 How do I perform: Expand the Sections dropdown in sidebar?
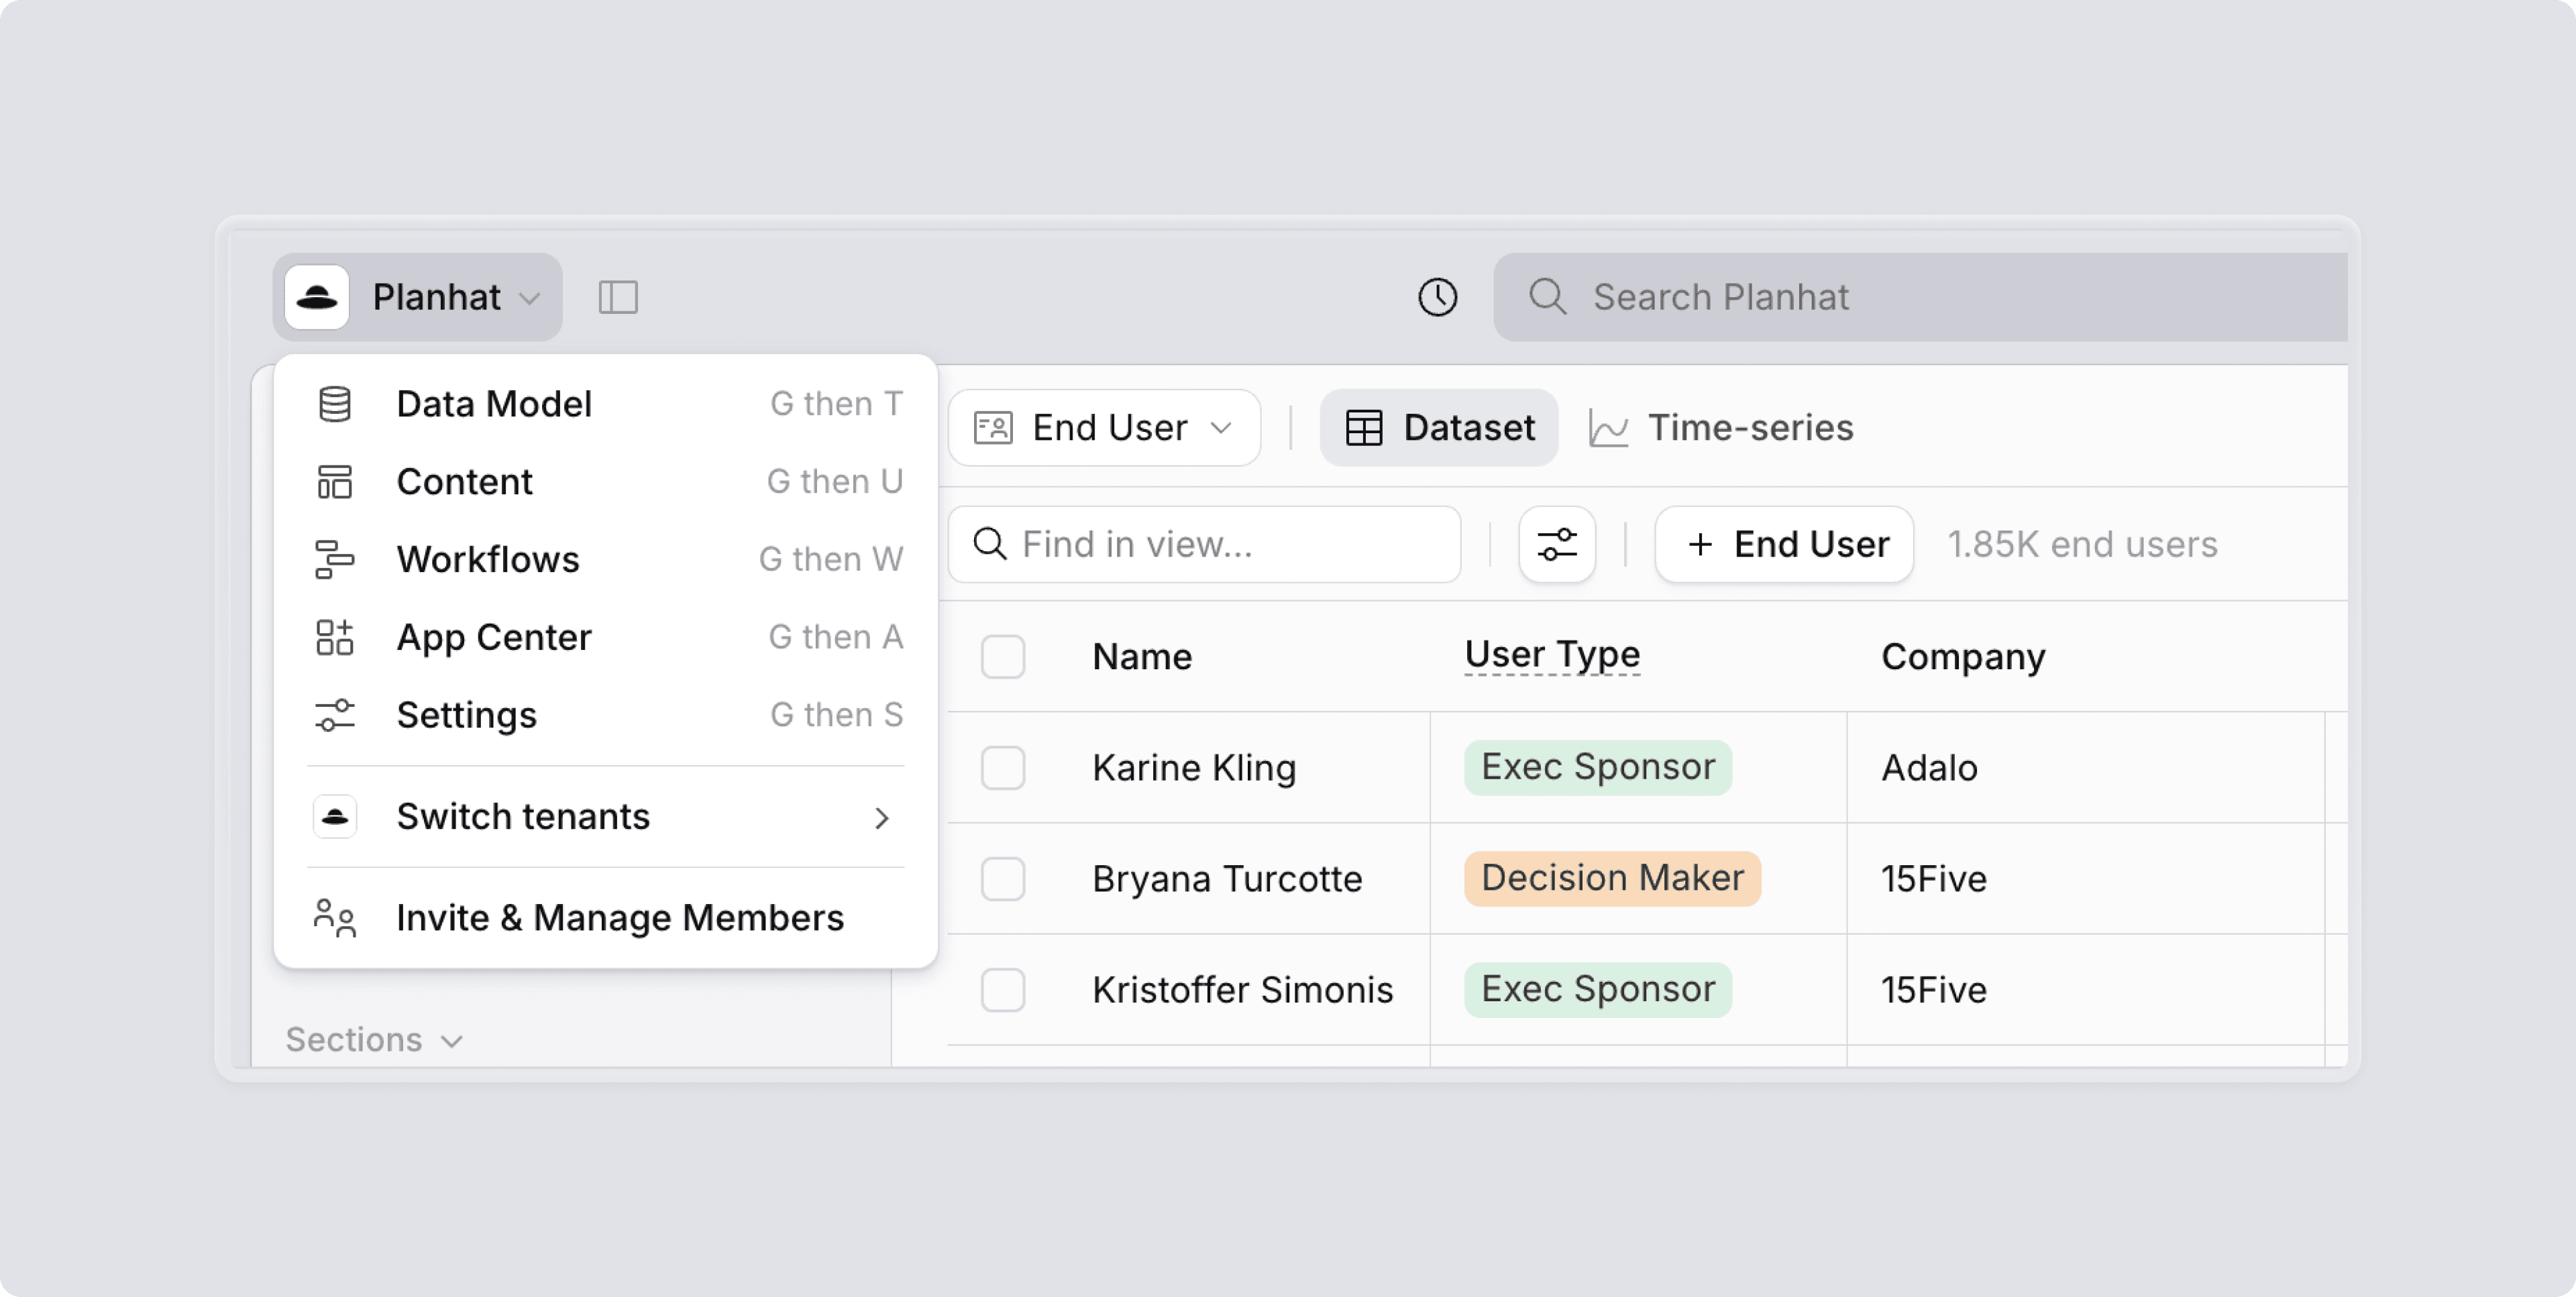point(374,1040)
